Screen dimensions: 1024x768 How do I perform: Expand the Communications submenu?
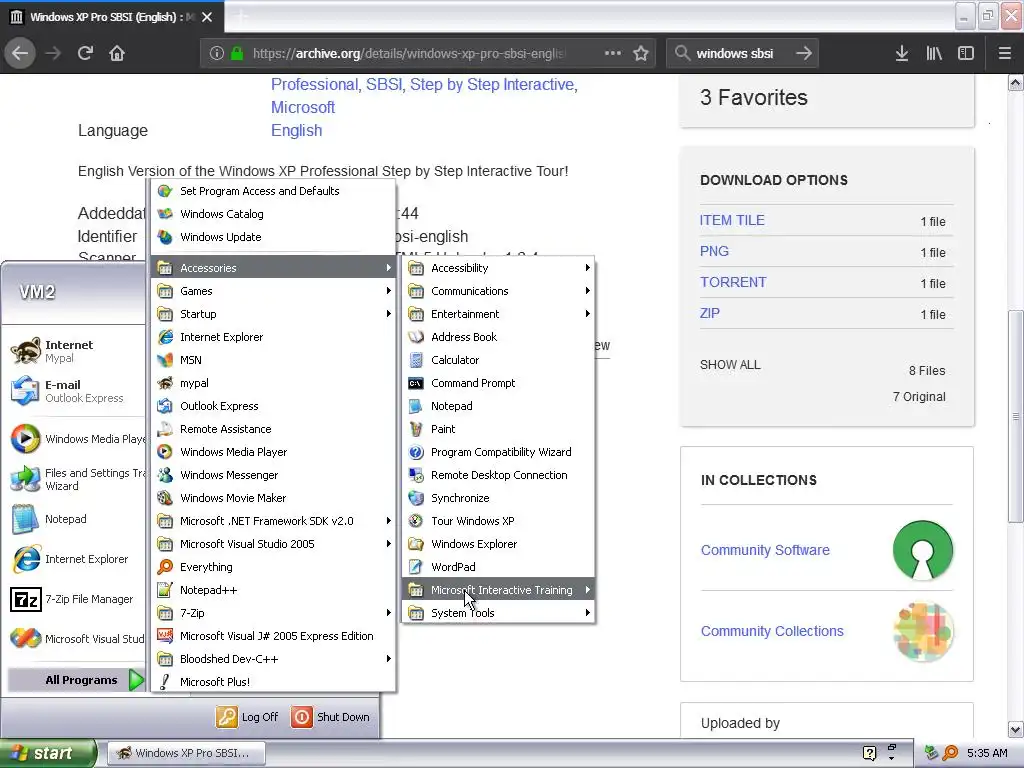point(499,291)
